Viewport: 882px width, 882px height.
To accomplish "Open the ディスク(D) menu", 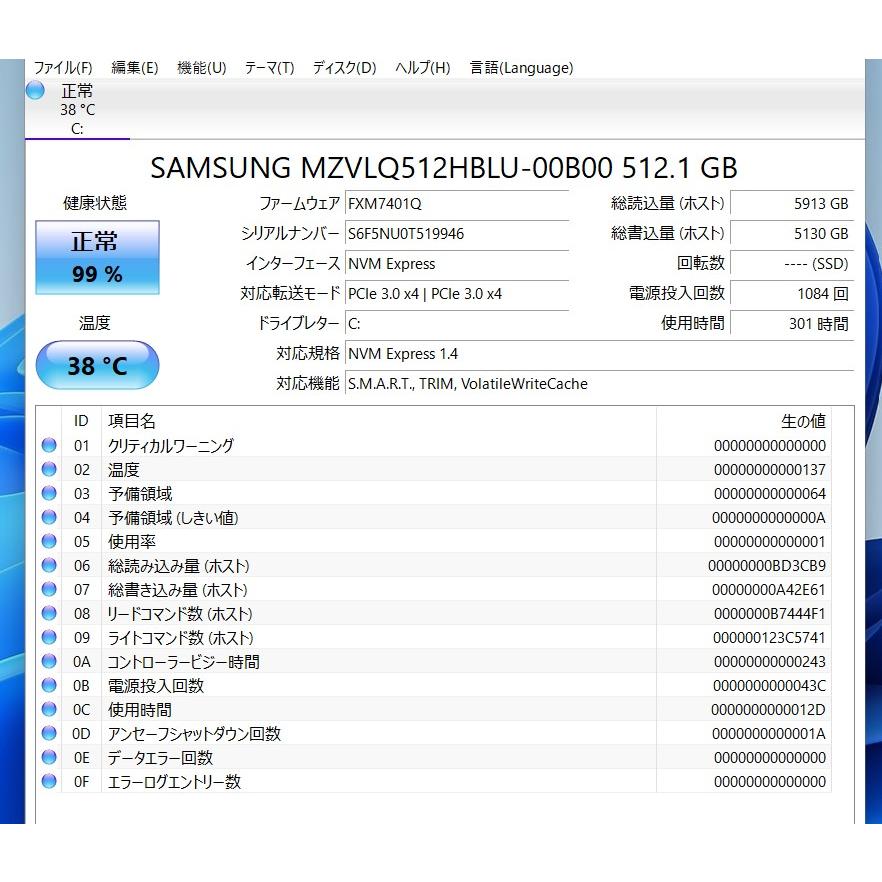I will pyautogui.click(x=343, y=67).
